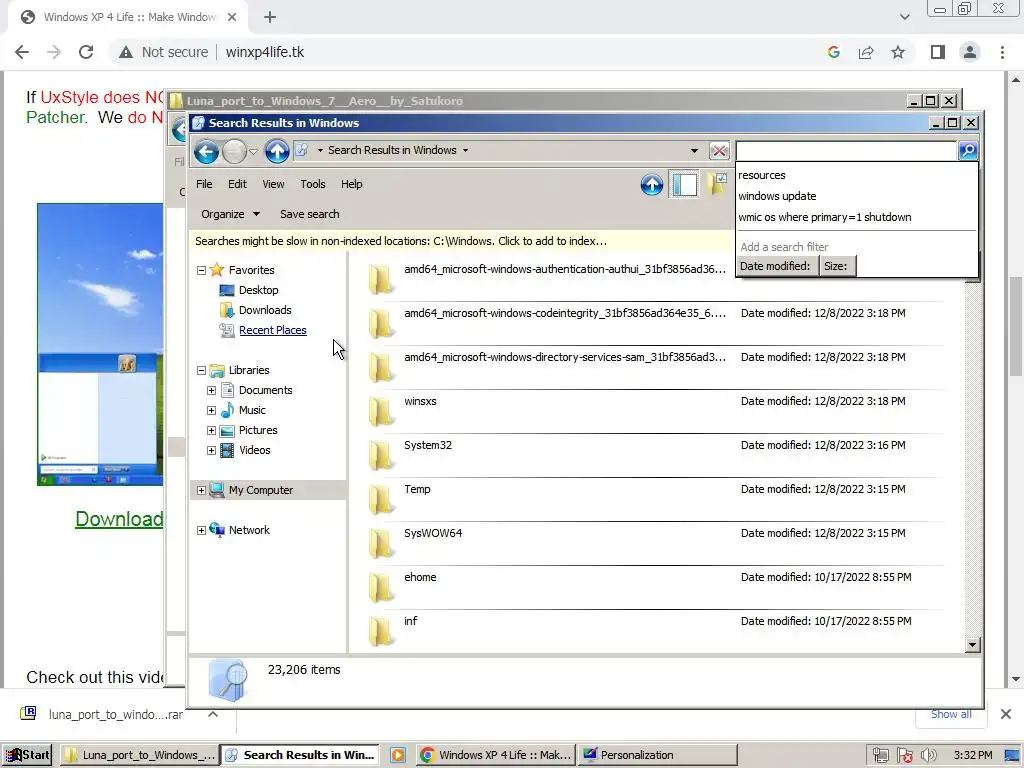Reload the Chrome page

[x=86, y=52]
